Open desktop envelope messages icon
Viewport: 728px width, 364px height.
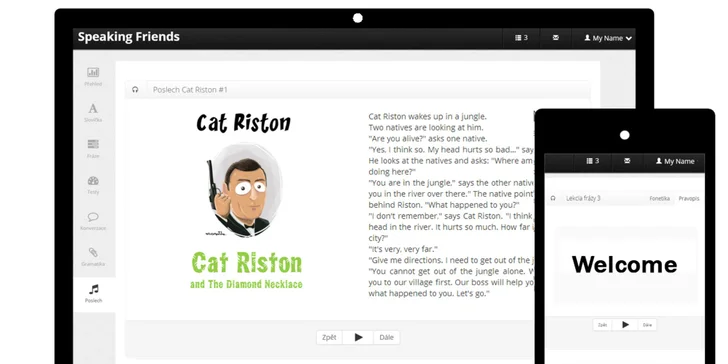[556, 38]
